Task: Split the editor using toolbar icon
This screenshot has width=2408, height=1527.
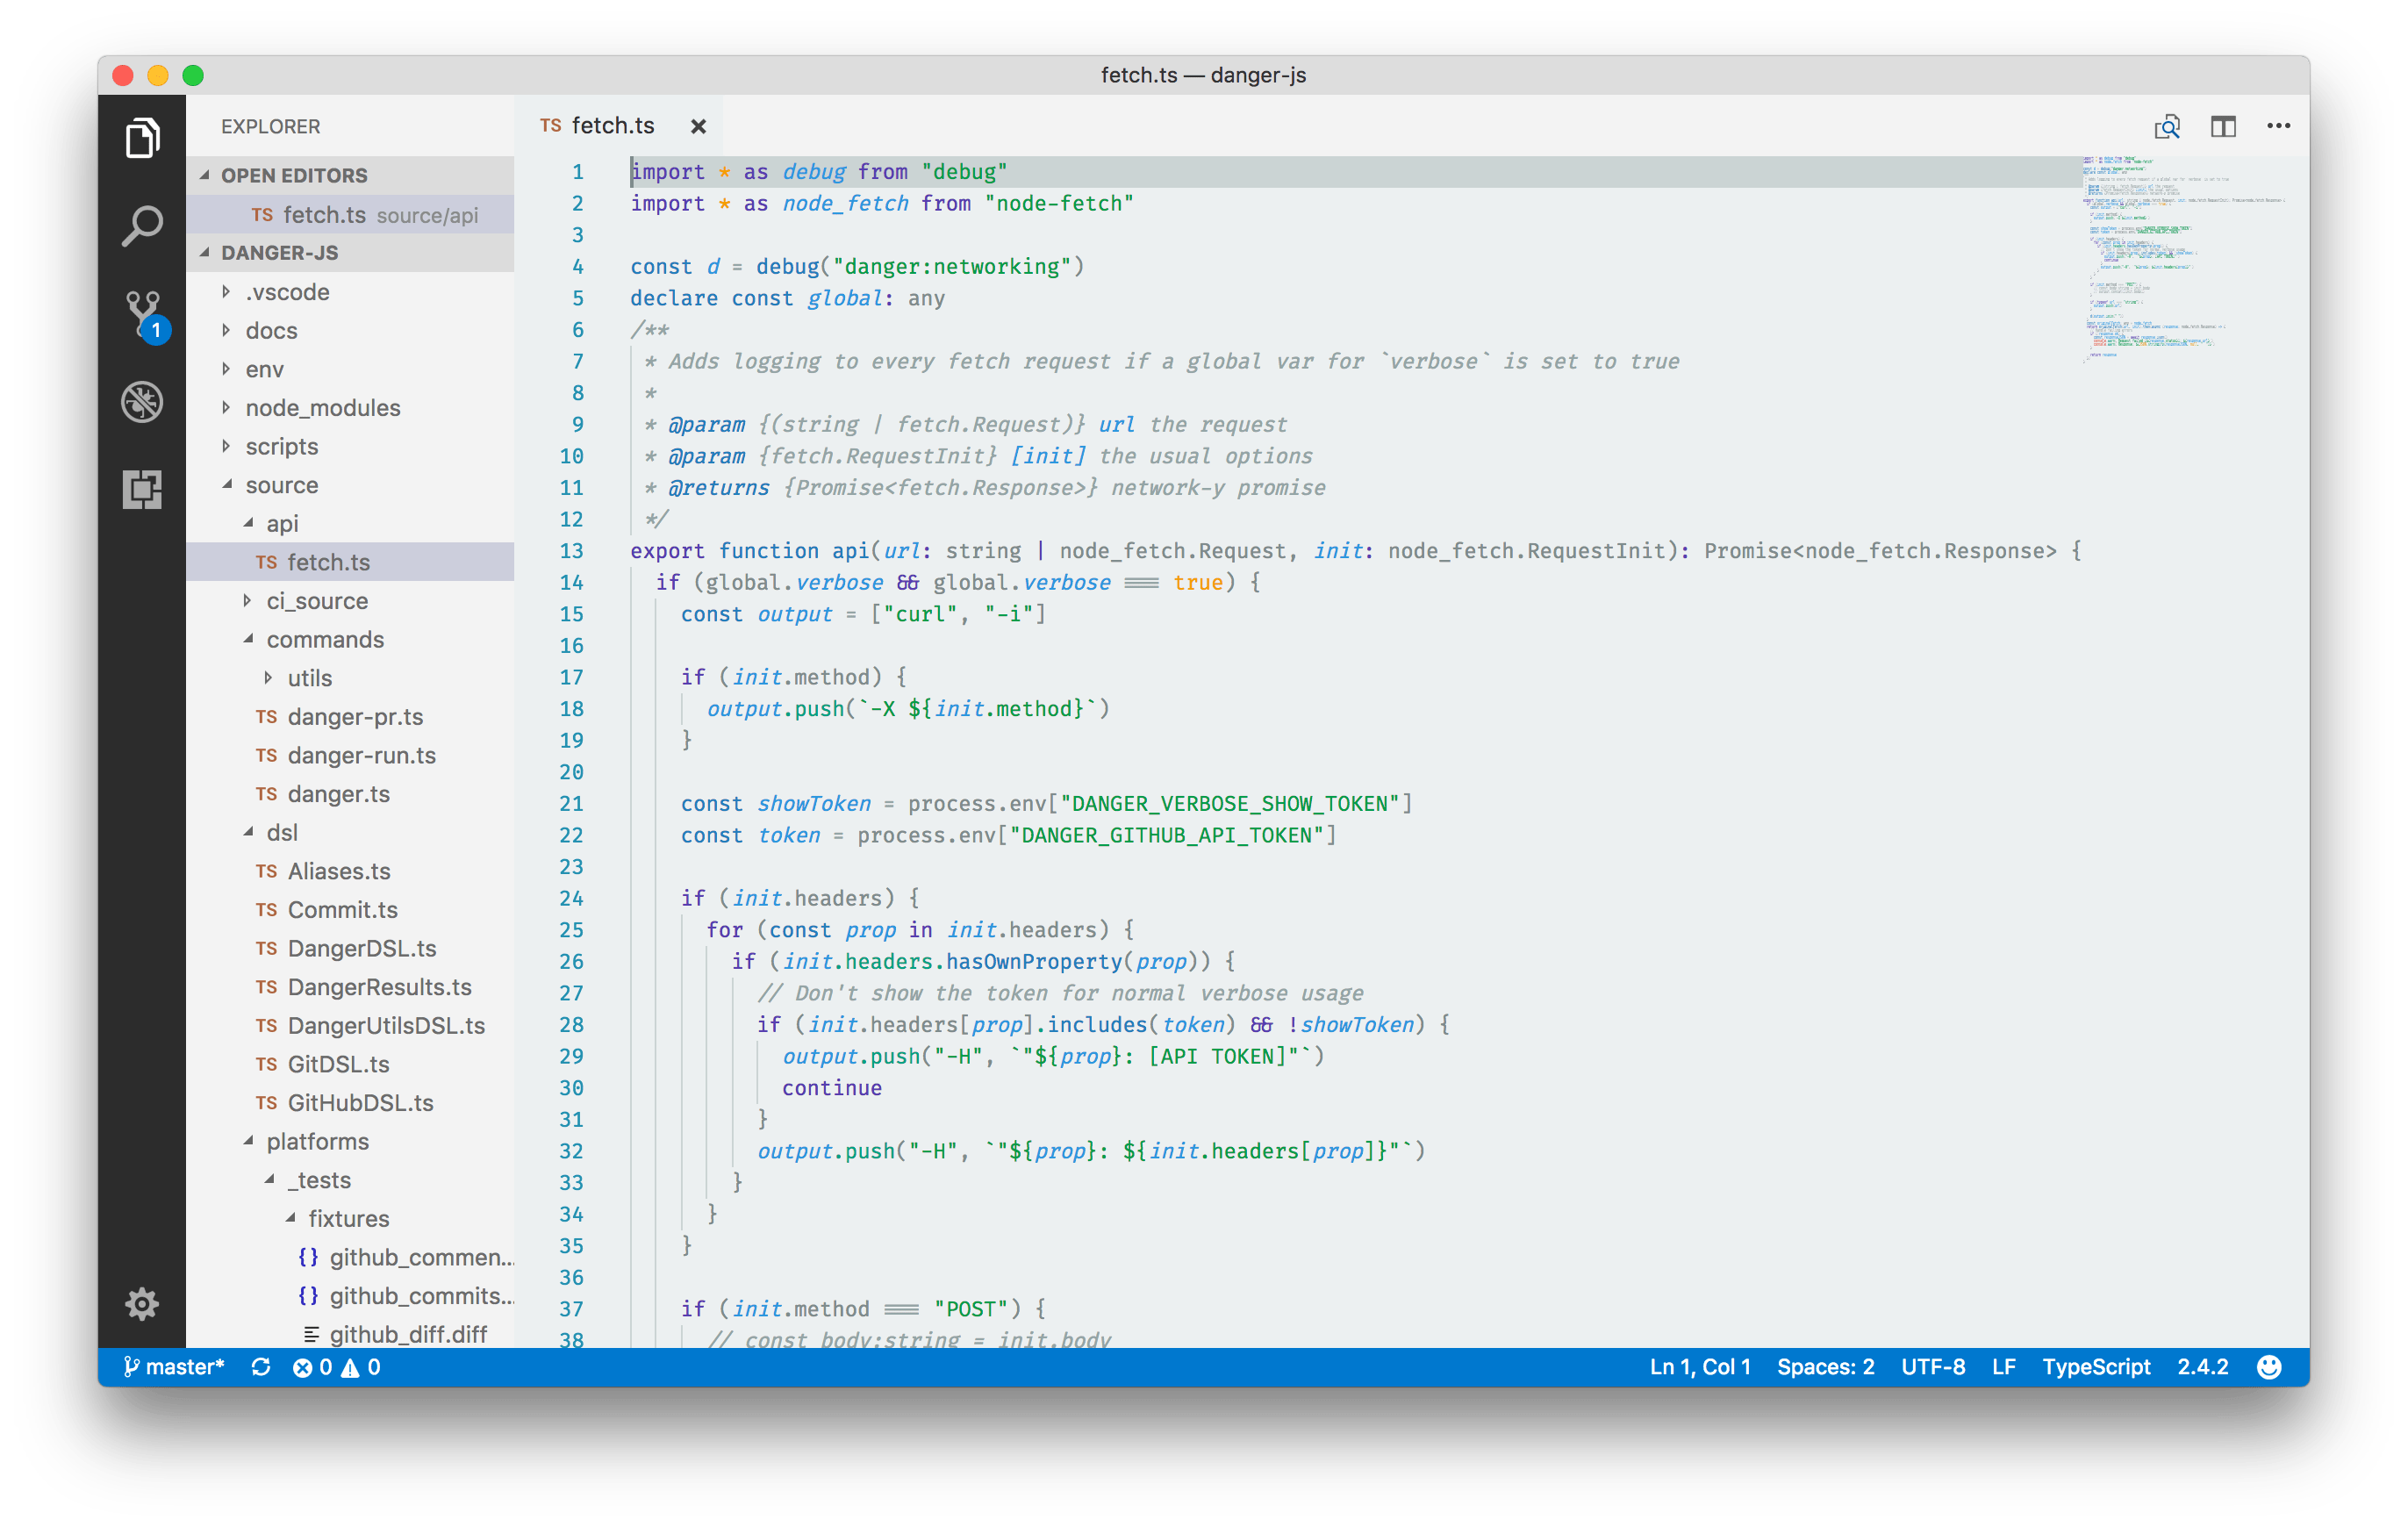Action: (x=2223, y=126)
